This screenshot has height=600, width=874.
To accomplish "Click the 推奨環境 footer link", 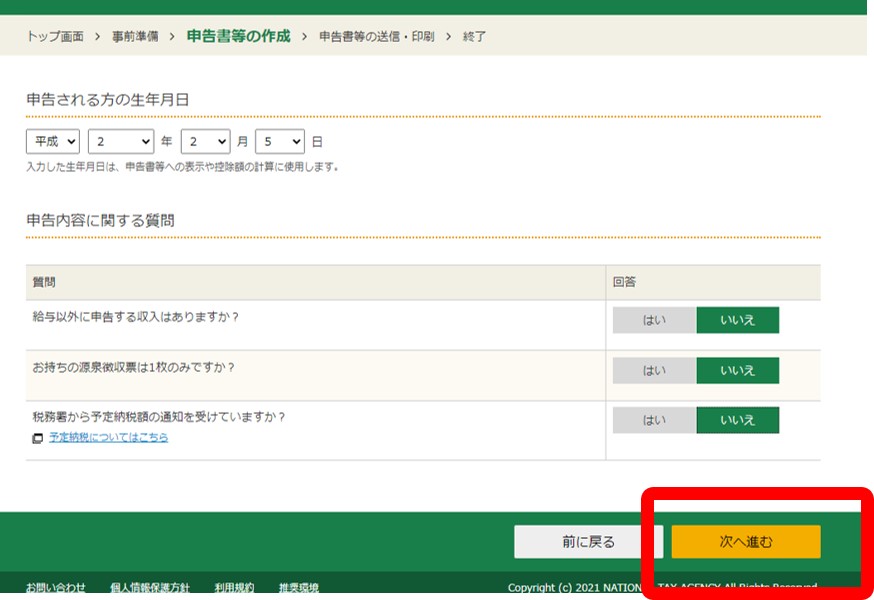I will [x=298, y=587].
